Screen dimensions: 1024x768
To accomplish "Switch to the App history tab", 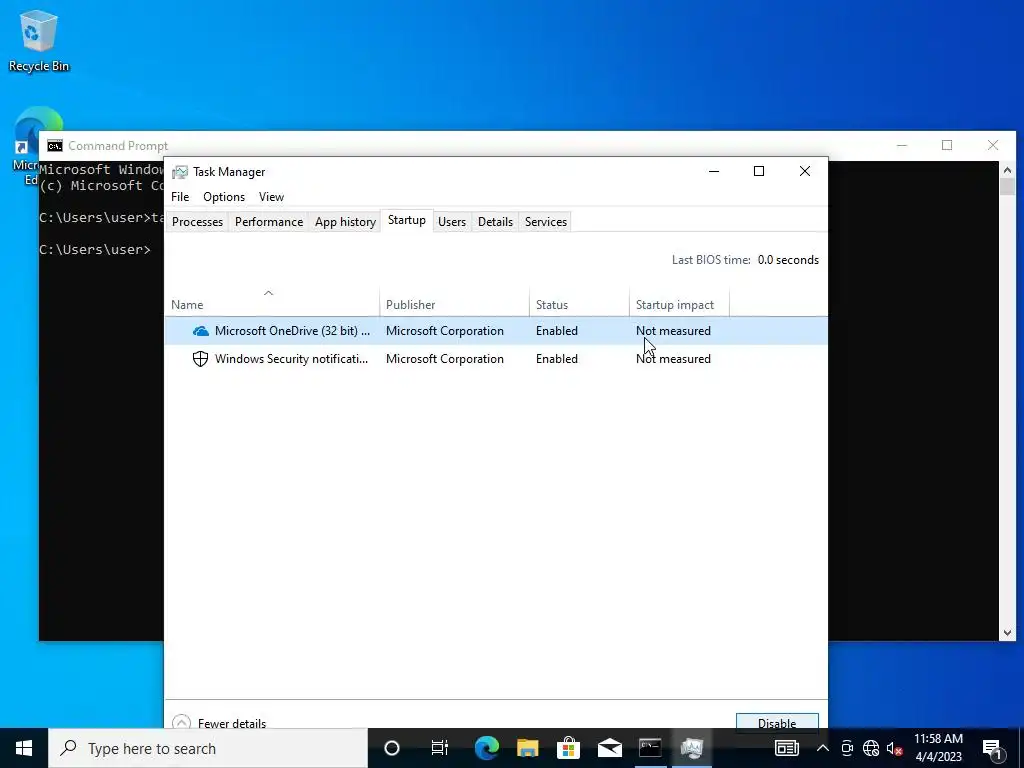I will (x=345, y=222).
